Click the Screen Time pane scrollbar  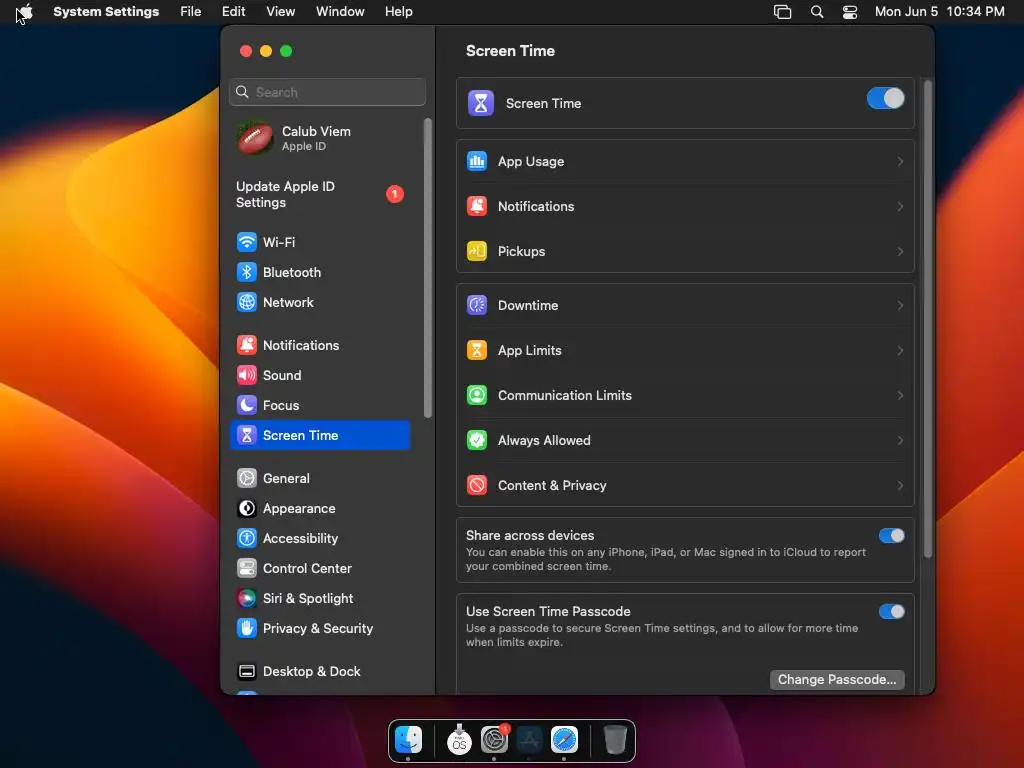(x=927, y=319)
